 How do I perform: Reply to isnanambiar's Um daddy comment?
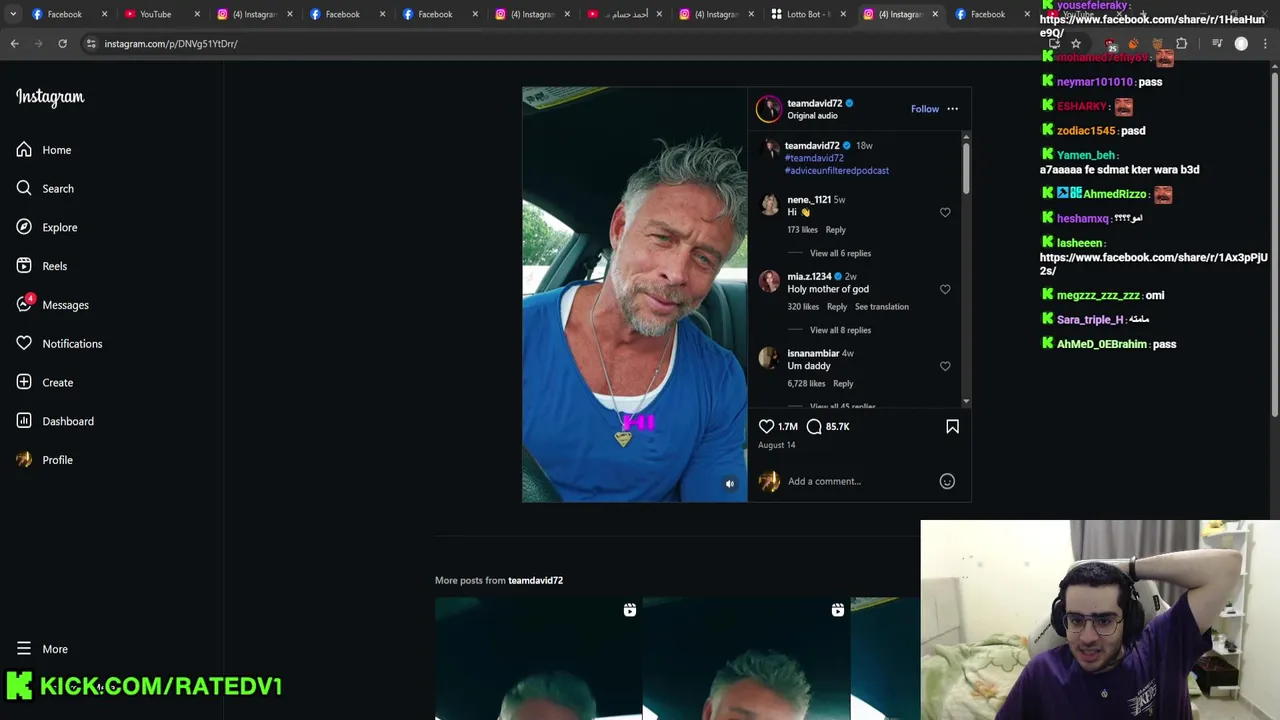(x=843, y=384)
